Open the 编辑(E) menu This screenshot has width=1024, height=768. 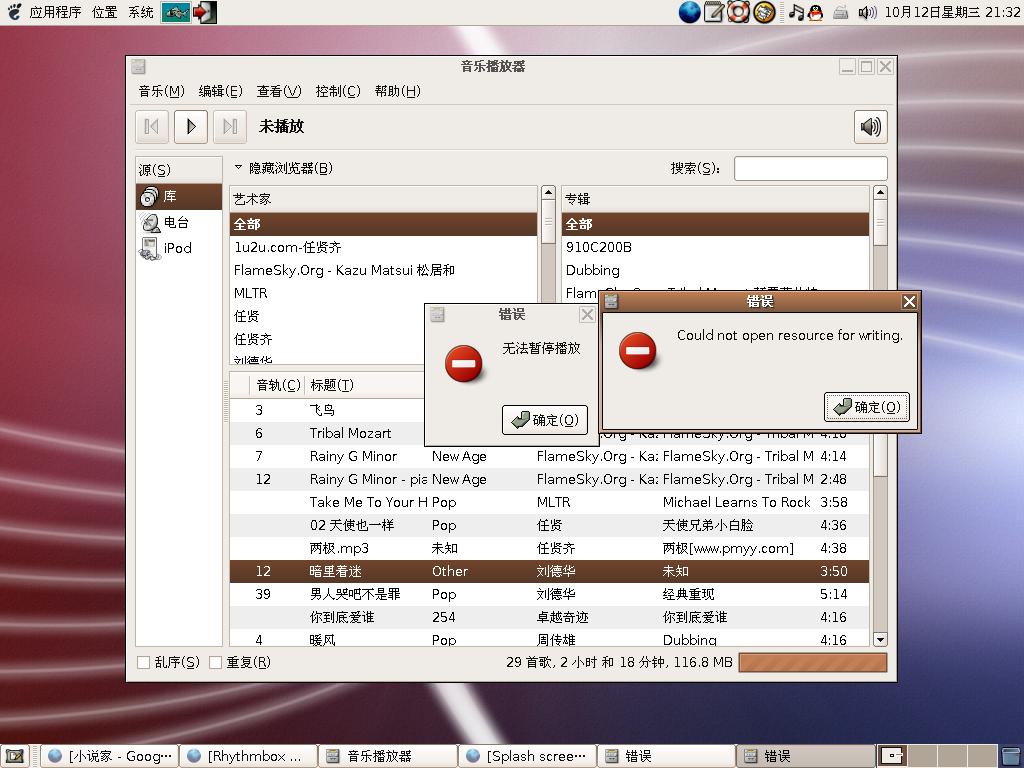pos(220,91)
